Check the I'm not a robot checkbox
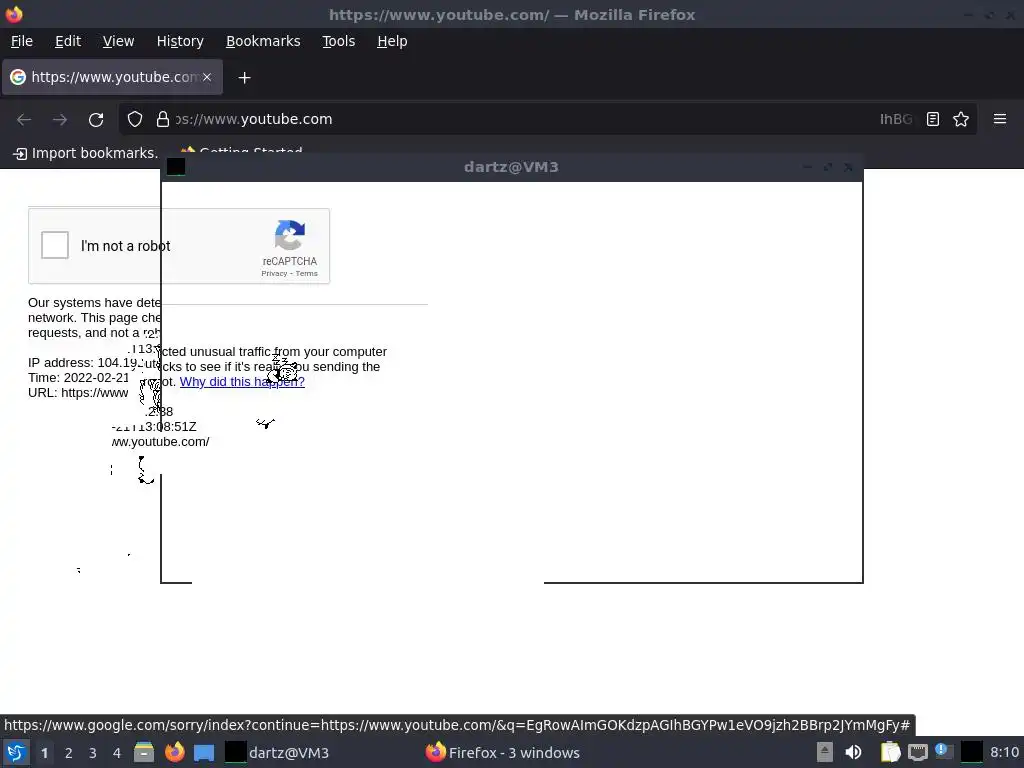Image resolution: width=1024 pixels, height=768 pixels. [x=55, y=246]
